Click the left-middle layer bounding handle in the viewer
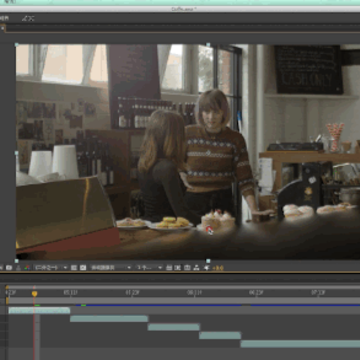 pyautogui.click(x=16, y=153)
